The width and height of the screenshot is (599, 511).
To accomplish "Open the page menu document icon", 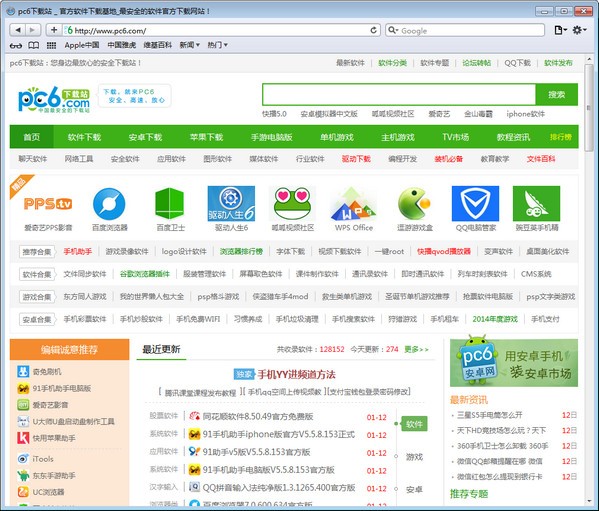I will tap(560, 30).
